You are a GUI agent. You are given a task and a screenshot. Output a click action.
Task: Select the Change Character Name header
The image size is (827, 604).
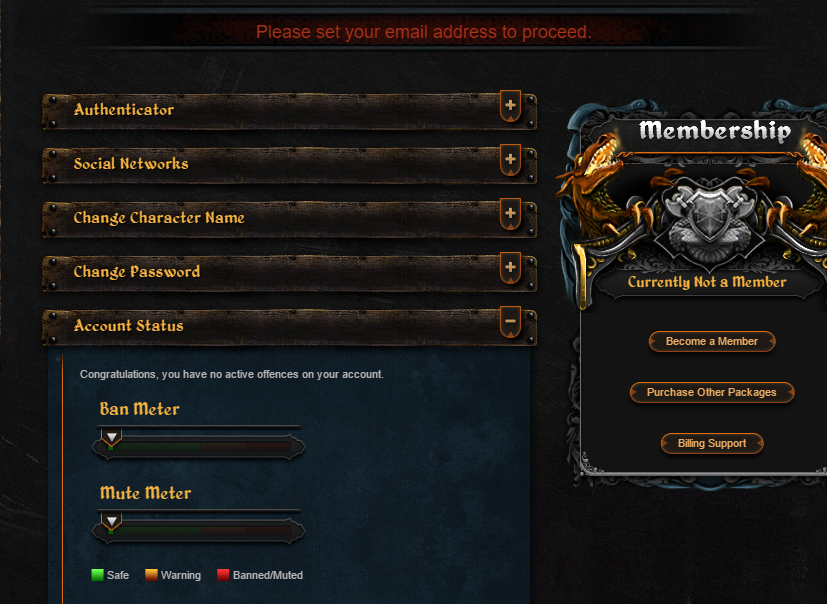[x=290, y=219]
